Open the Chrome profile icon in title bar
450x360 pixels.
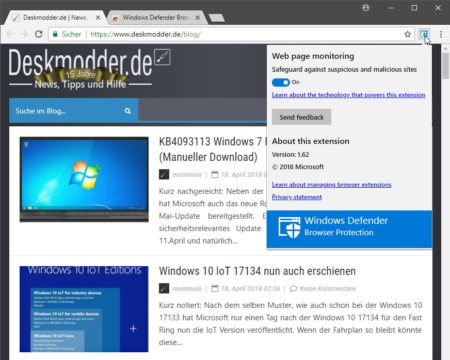click(x=366, y=8)
